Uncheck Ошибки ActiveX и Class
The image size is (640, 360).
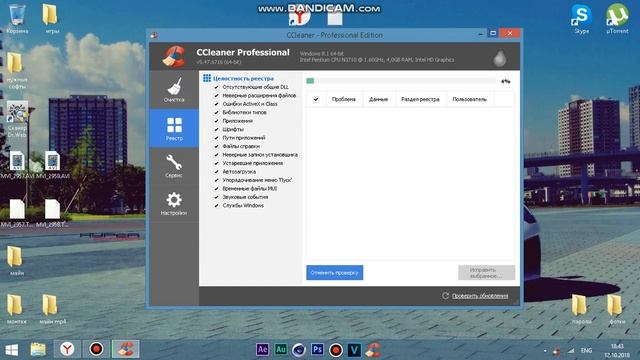click(216, 104)
